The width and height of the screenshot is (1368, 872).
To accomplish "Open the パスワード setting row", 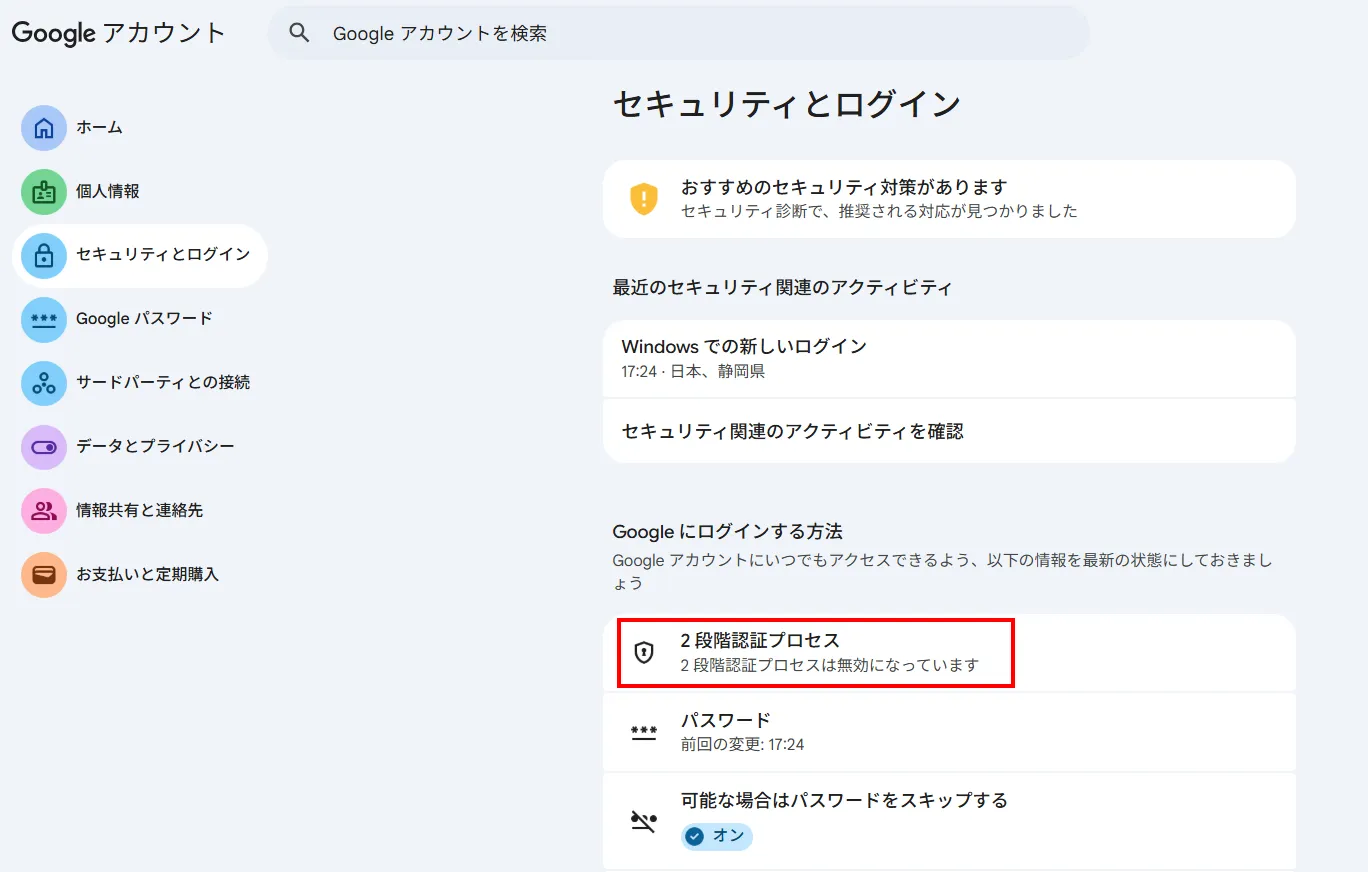I will (948, 732).
